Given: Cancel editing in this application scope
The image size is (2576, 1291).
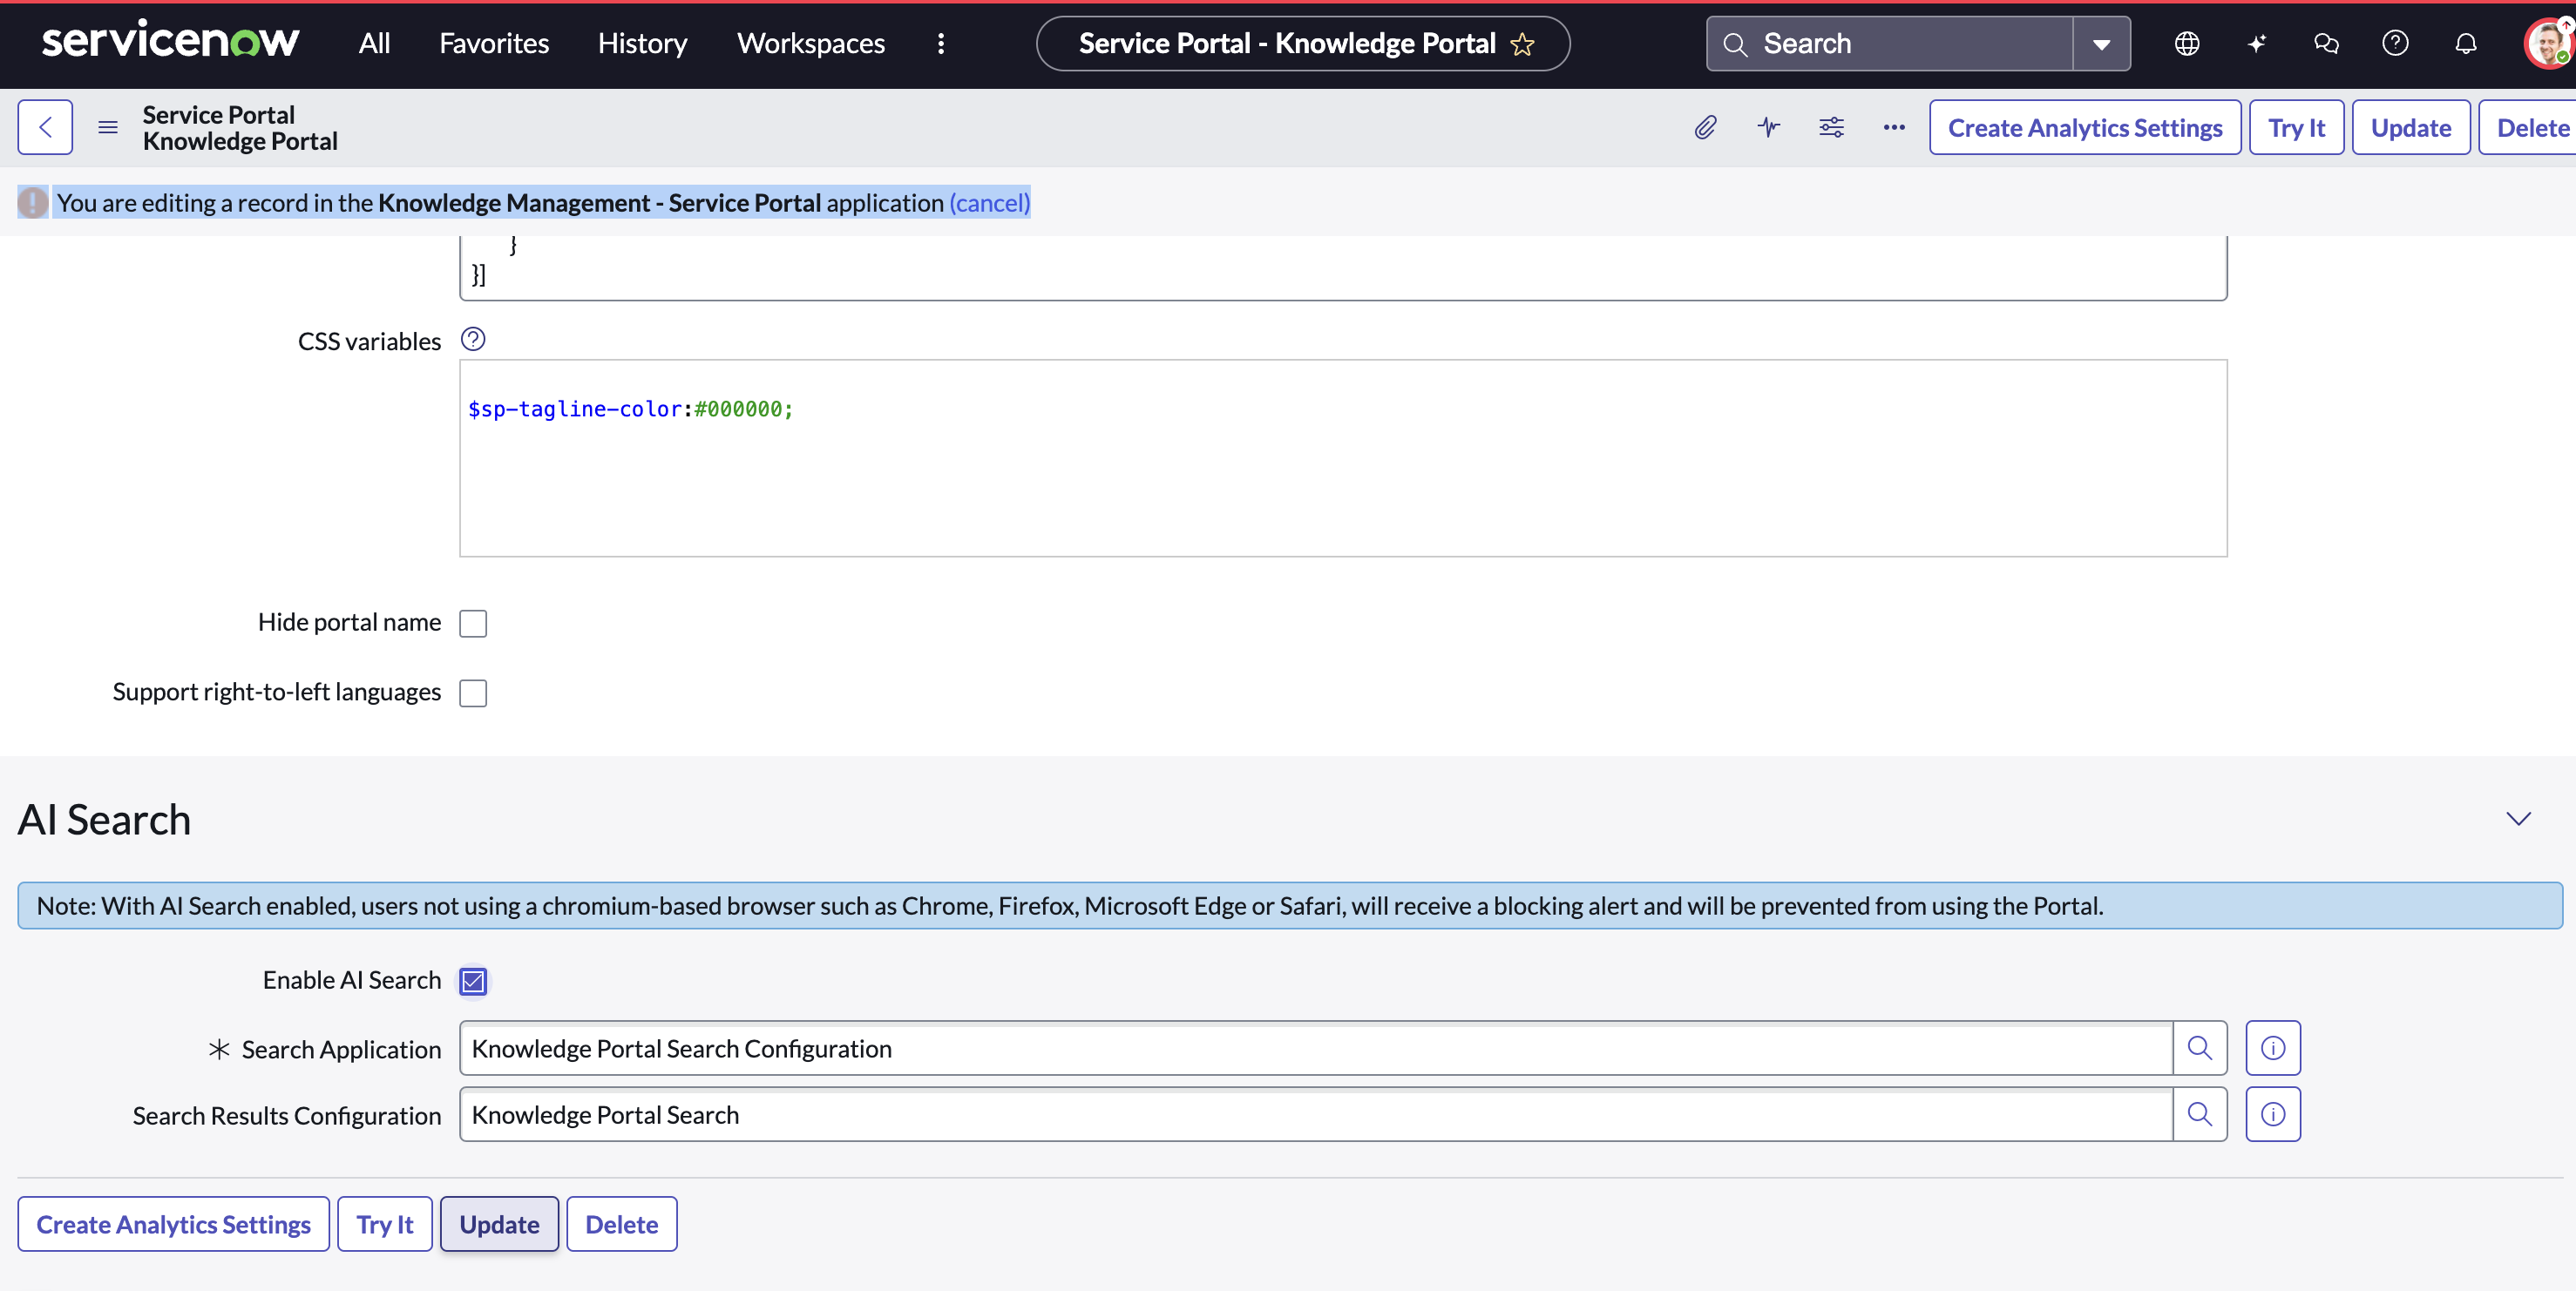Looking at the screenshot, I should pos(988,203).
